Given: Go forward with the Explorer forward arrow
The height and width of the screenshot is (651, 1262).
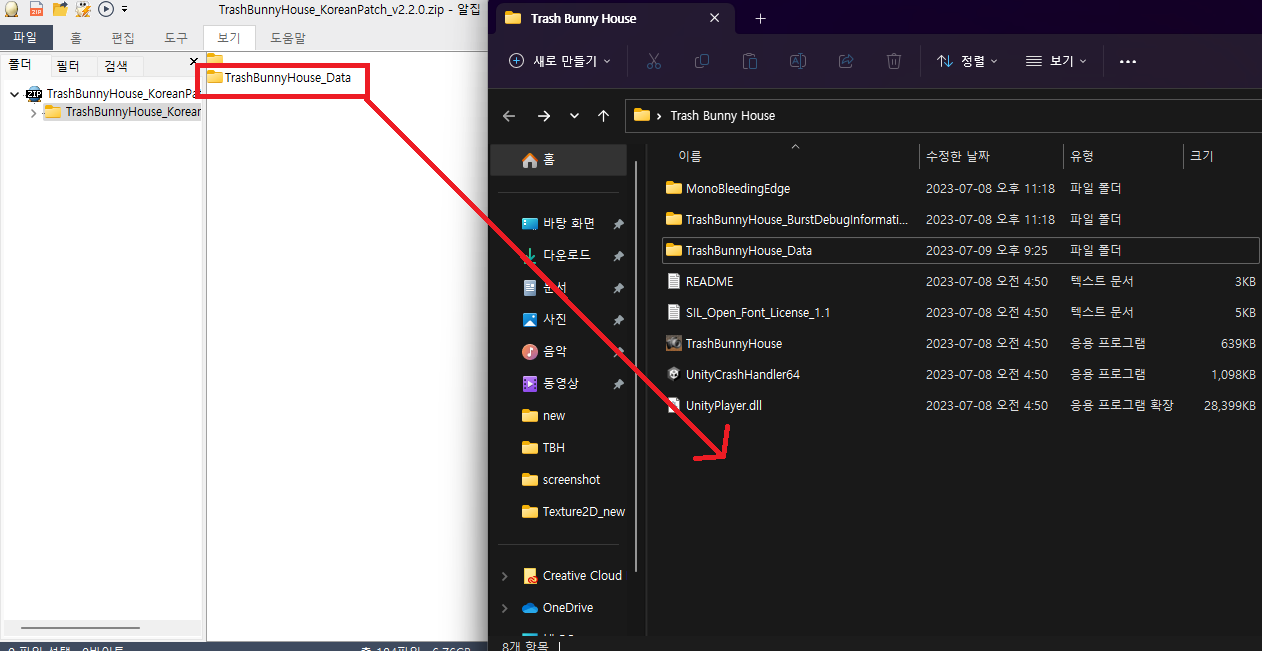Looking at the screenshot, I should coord(543,116).
